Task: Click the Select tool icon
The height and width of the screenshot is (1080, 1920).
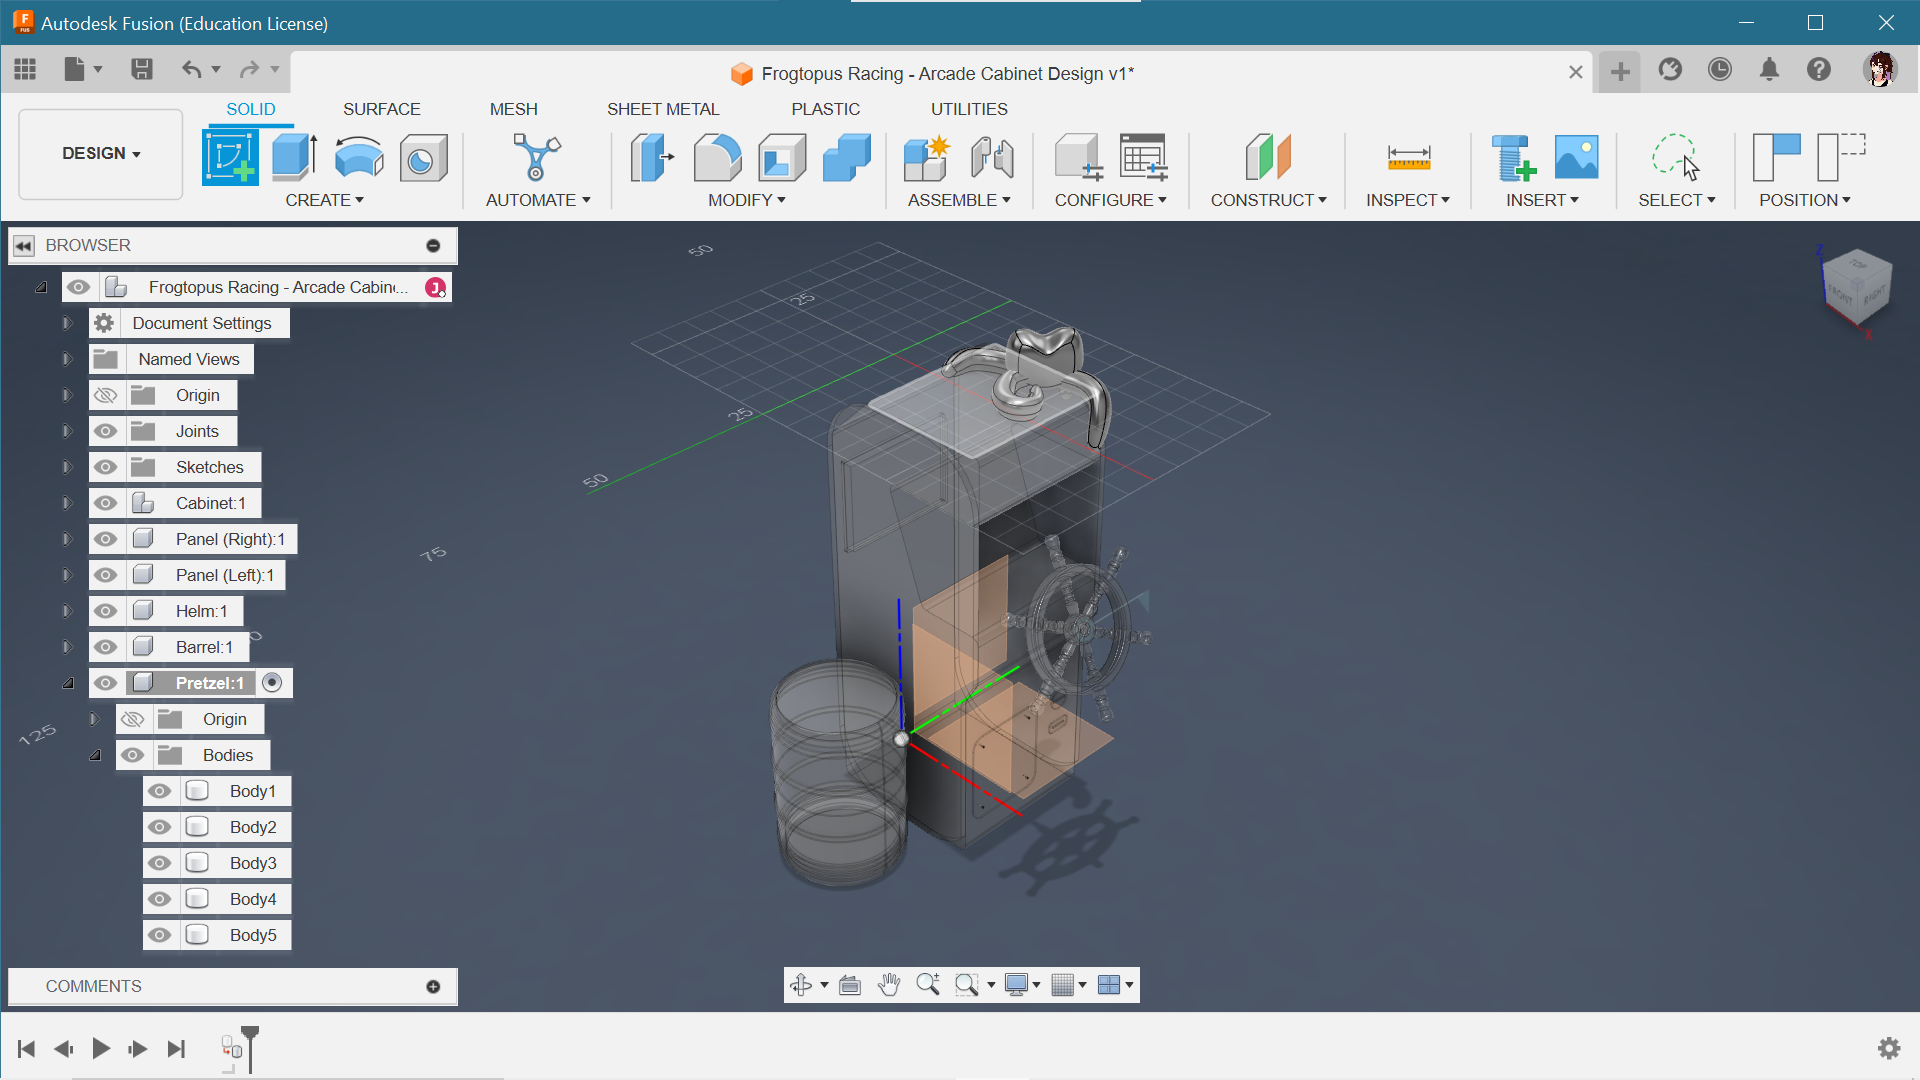Action: tap(1676, 157)
